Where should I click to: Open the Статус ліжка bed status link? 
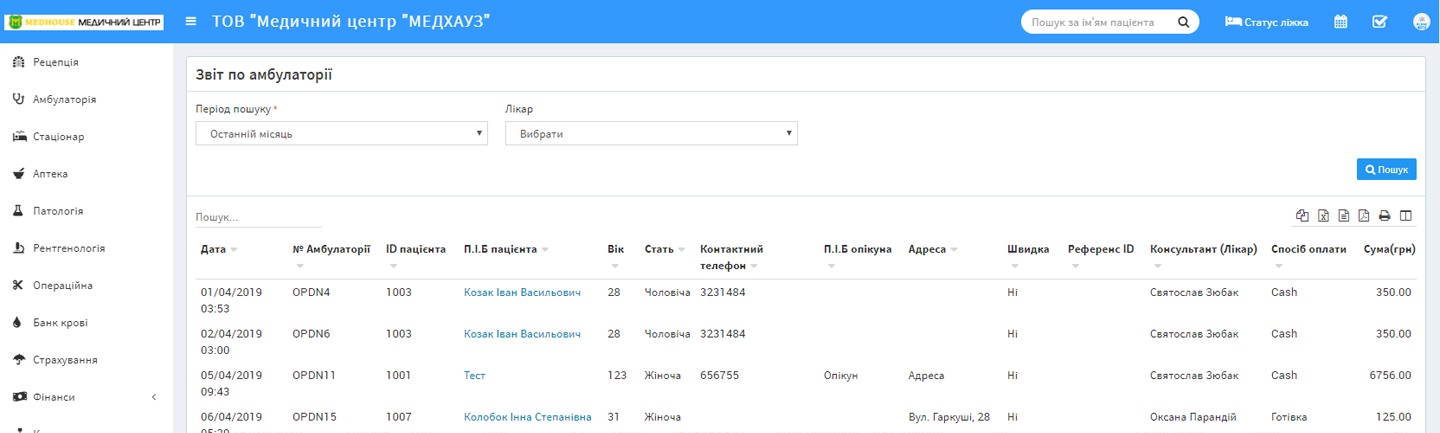tap(1266, 21)
